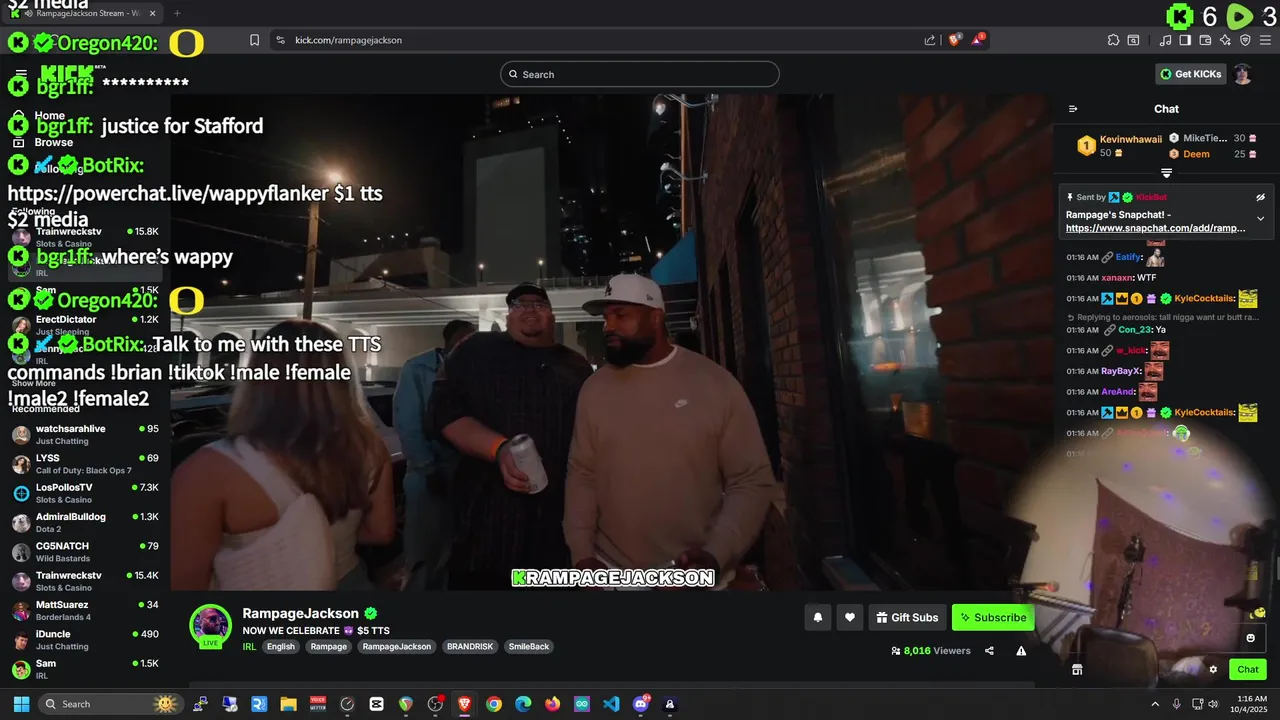Select the IRL category link
This screenshot has width=1280, height=720.
click(x=249, y=647)
